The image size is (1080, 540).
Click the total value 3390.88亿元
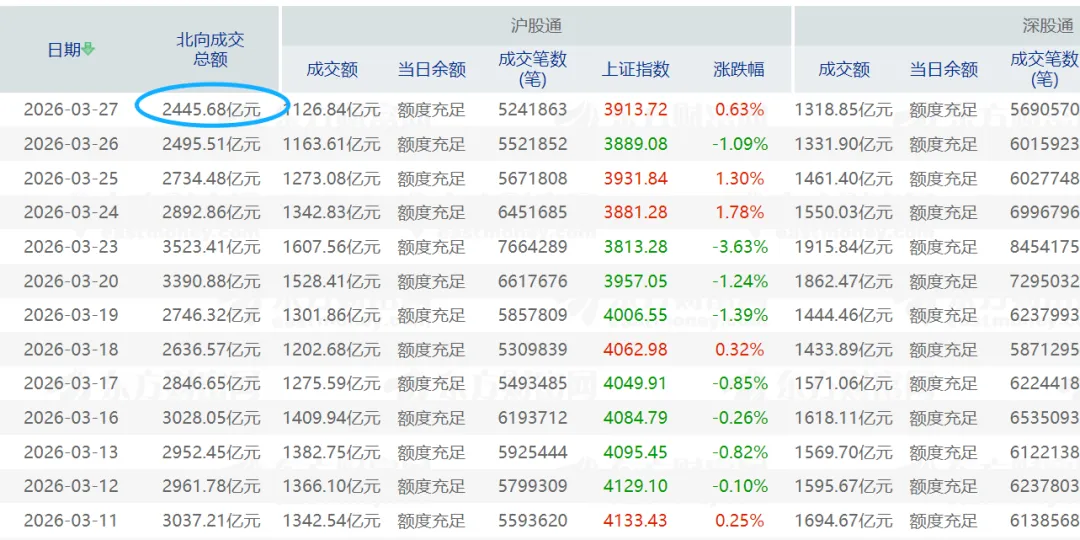point(211,281)
